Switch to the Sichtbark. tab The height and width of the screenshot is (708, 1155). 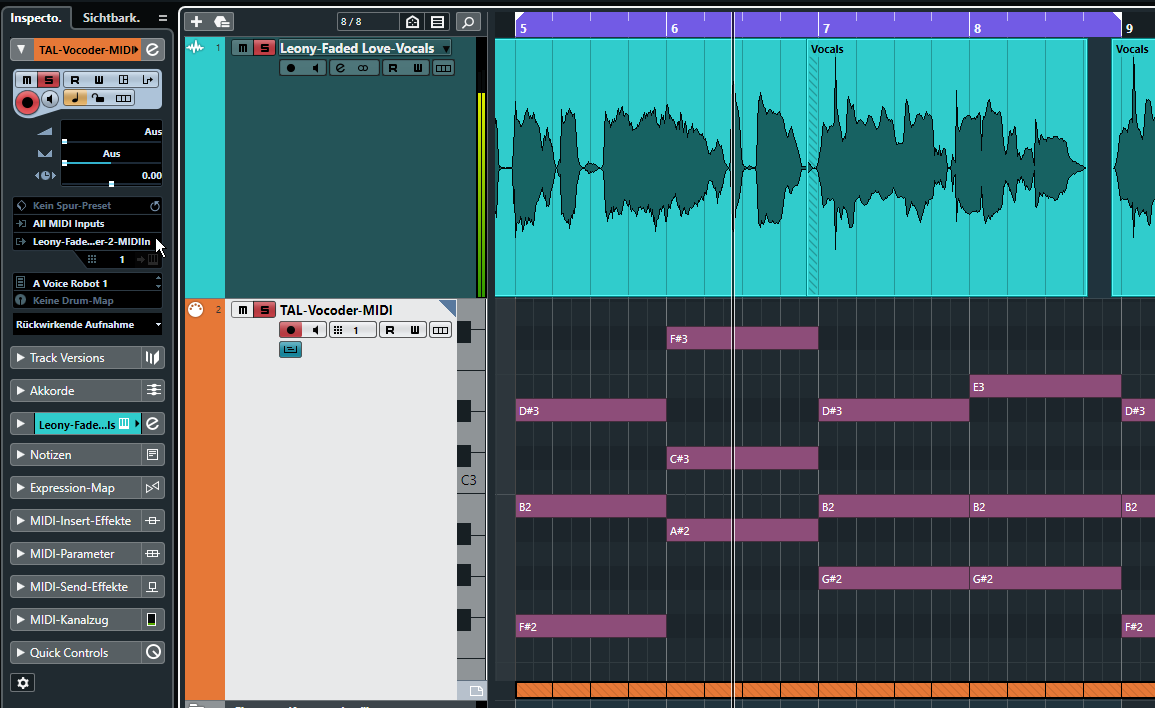[x=111, y=18]
